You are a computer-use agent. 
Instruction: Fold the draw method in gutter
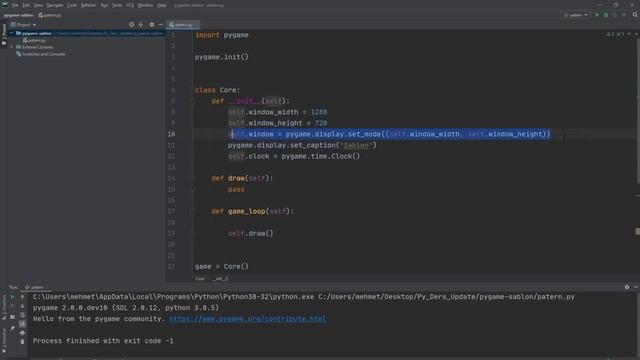193,178
